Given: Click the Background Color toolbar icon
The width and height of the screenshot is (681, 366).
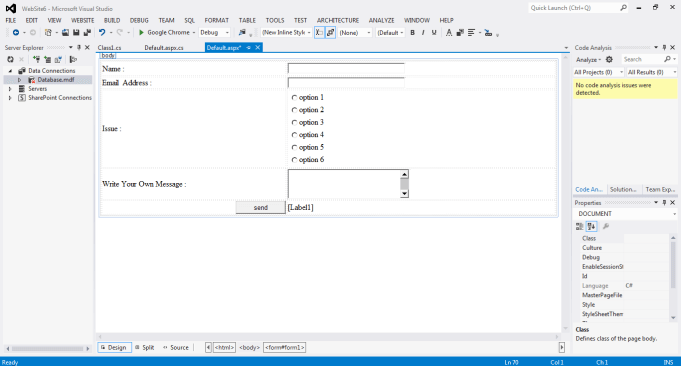Looking at the screenshot, I should (460, 33).
